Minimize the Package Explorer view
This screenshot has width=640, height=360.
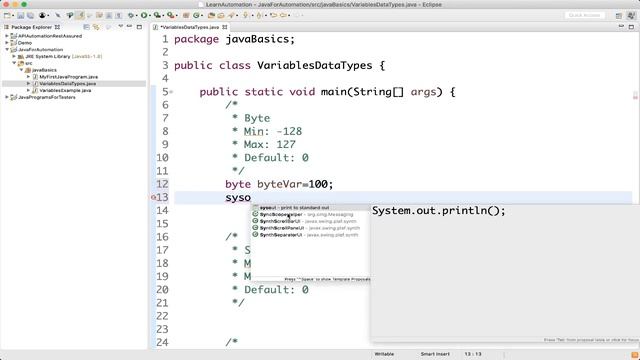[129, 27]
